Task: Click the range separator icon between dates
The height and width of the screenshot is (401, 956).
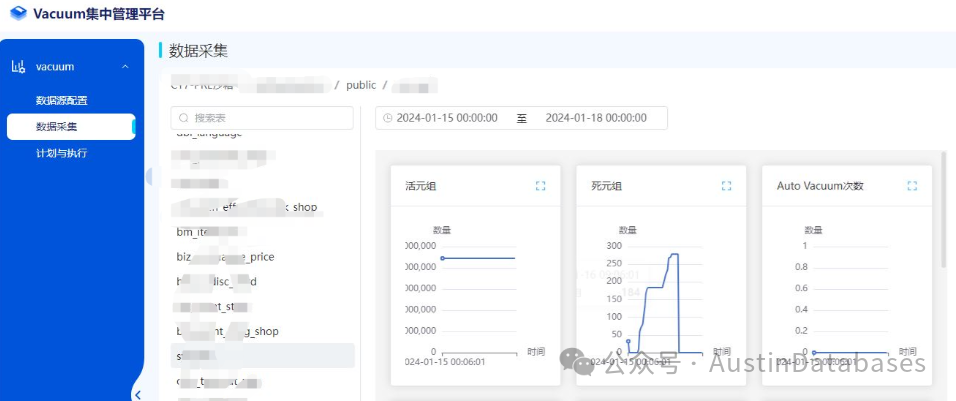Action: [521, 118]
